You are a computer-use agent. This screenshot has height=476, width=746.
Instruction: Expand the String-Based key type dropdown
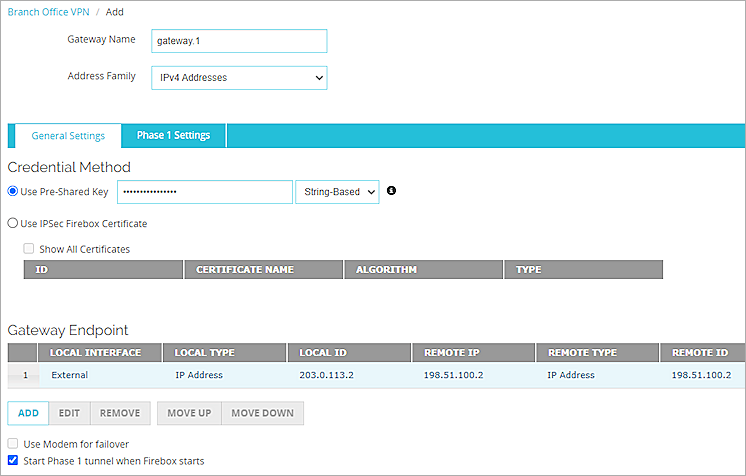pyautogui.click(x=337, y=192)
